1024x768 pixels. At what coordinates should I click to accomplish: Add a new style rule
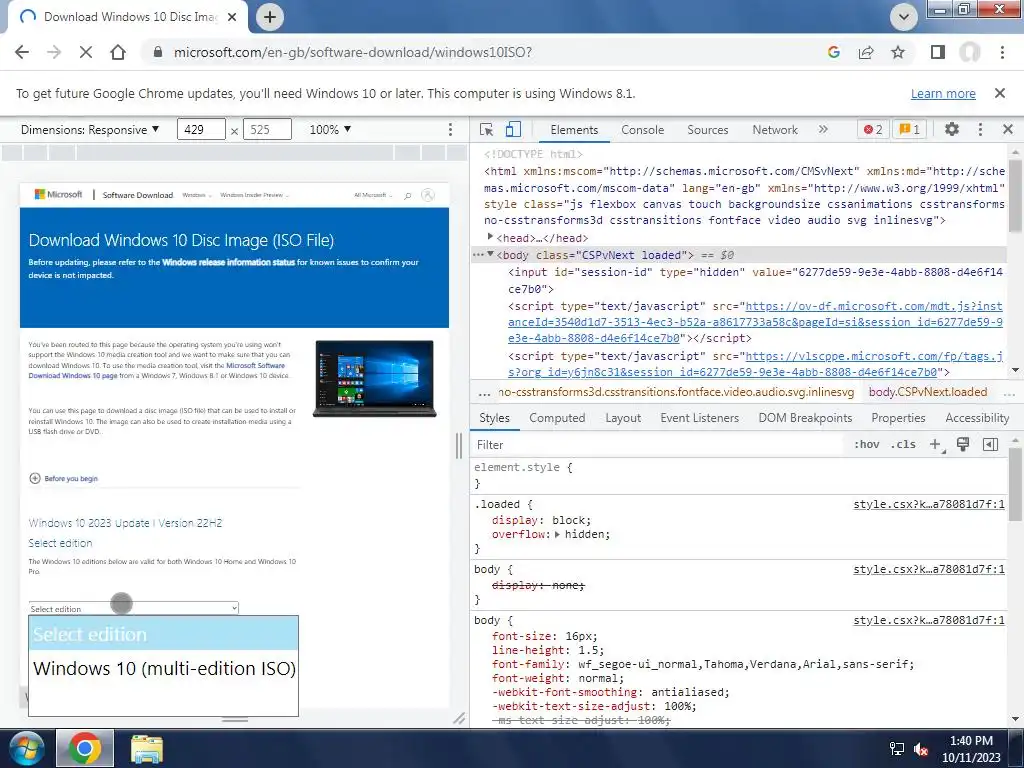coord(936,445)
